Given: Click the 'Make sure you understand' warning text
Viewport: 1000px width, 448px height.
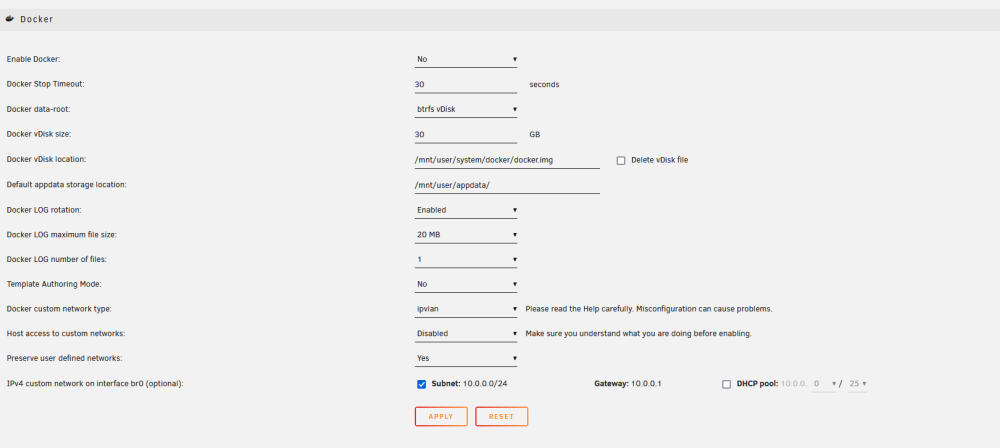Looking at the screenshot, I should 638,334.
